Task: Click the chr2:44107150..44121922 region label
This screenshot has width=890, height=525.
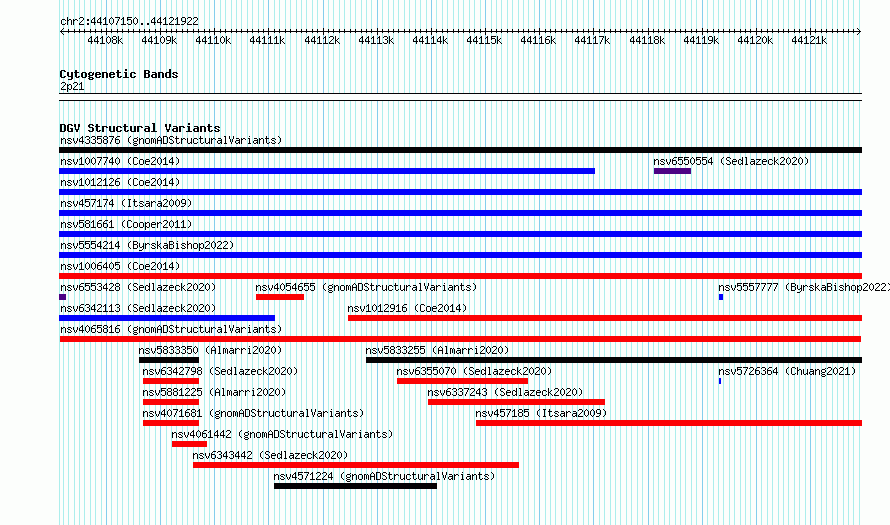Action: tap(129, 21)
